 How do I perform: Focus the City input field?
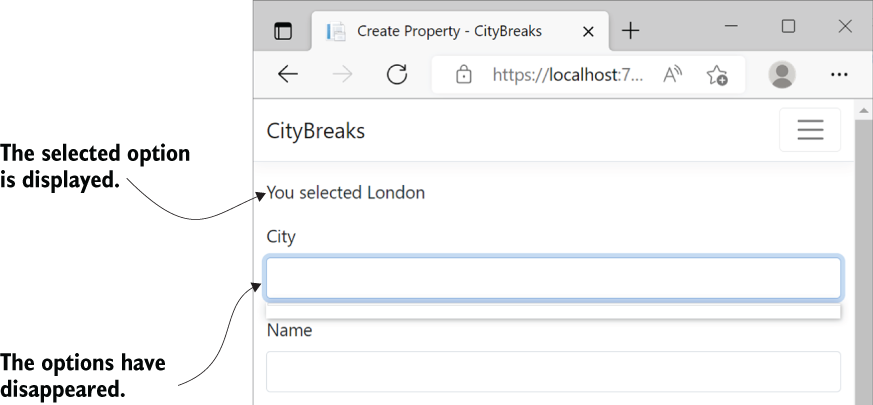tap(553, 278)
